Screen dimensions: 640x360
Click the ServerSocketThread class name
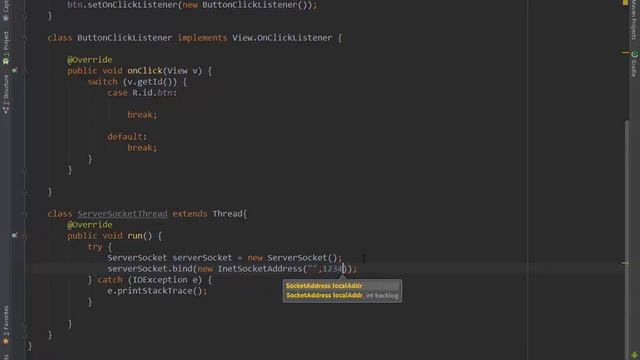pos(122,214)
